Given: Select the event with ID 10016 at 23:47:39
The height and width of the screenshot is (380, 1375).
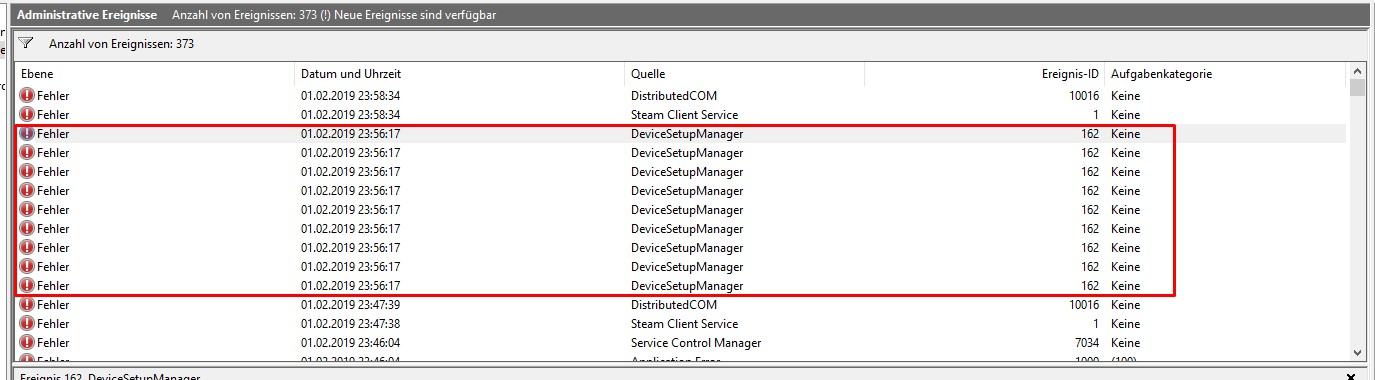Looking at the screenshot, I should pos(680,305).
